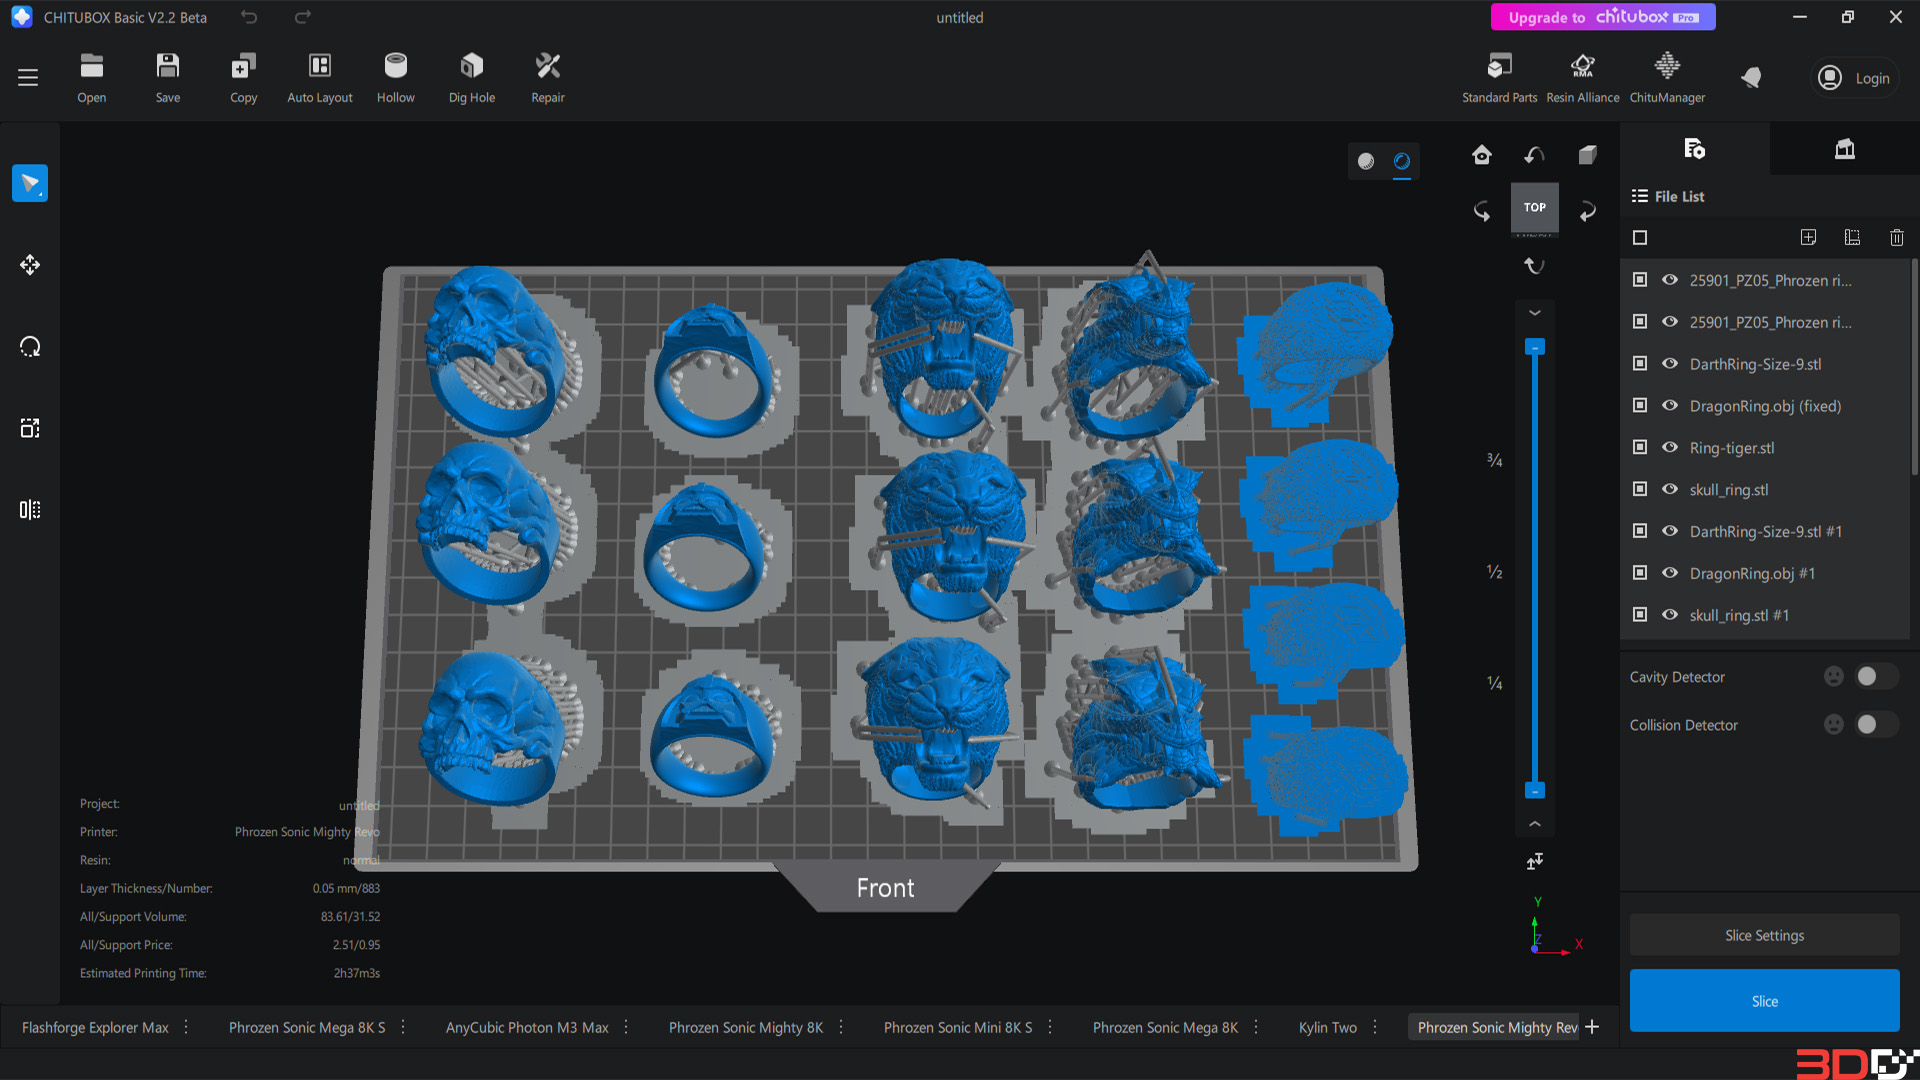Image resolution: width=1920 pixels, height=1080 pixels.
Task: Click the notification bell icon
Action: [1751, 78]
